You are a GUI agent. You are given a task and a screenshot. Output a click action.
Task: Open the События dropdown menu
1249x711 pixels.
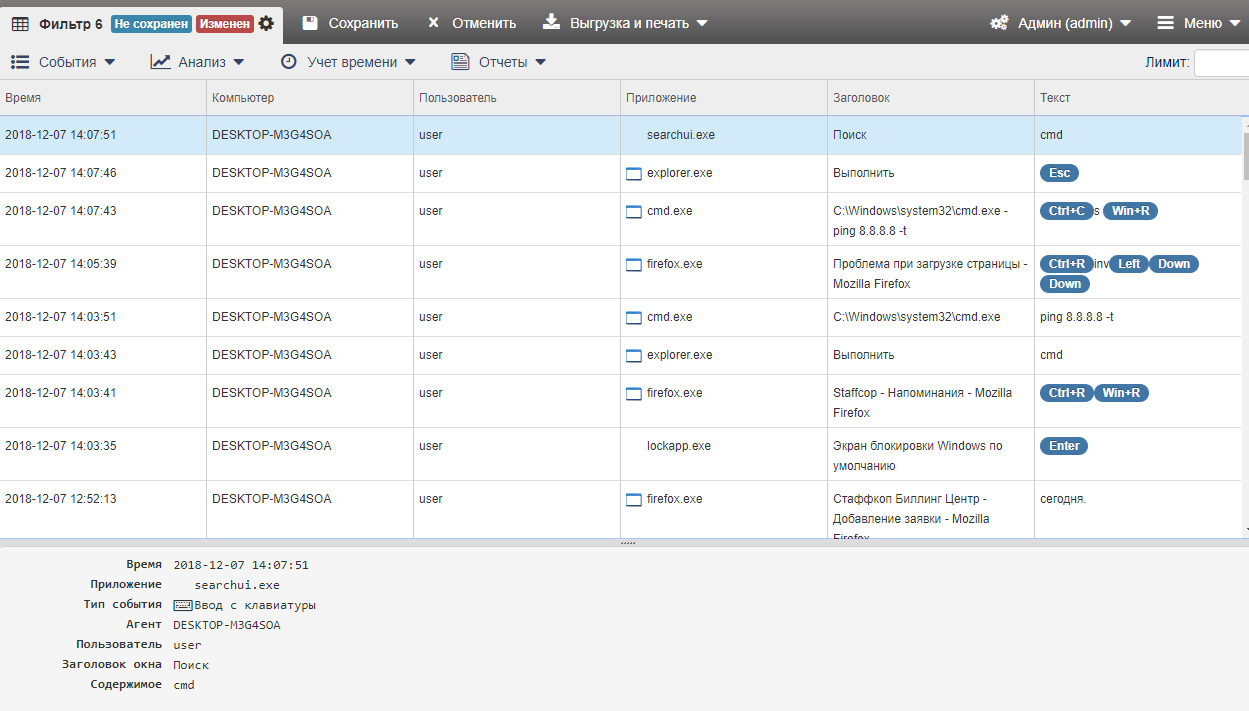coord(63,62)
